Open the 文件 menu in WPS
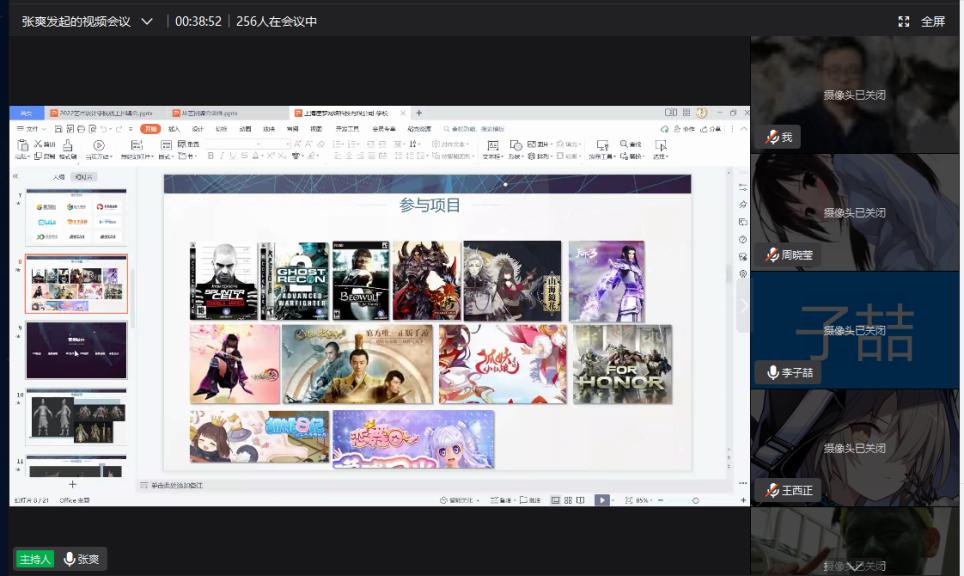The image size is (964, 576). pyautogui.click(x=33, y=129)
